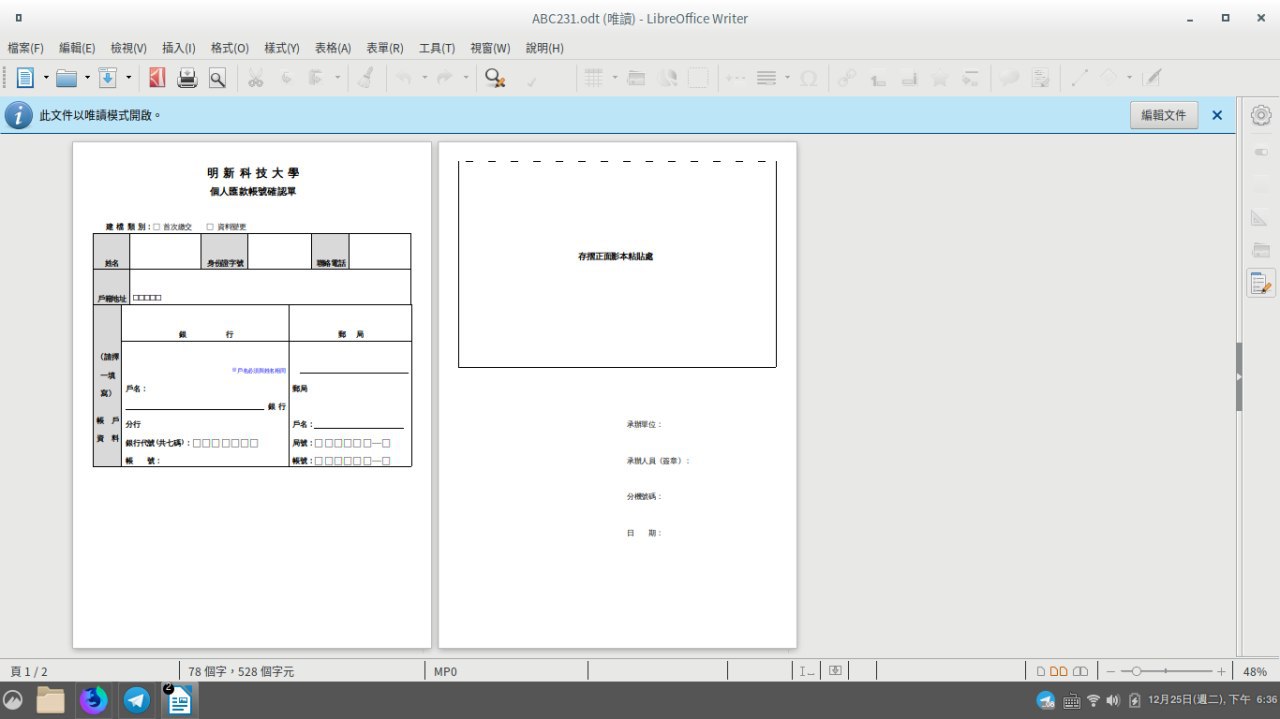Open sidebar settings gear icon
This screenshot has height=719, width=1280.
click(1261, 115)
